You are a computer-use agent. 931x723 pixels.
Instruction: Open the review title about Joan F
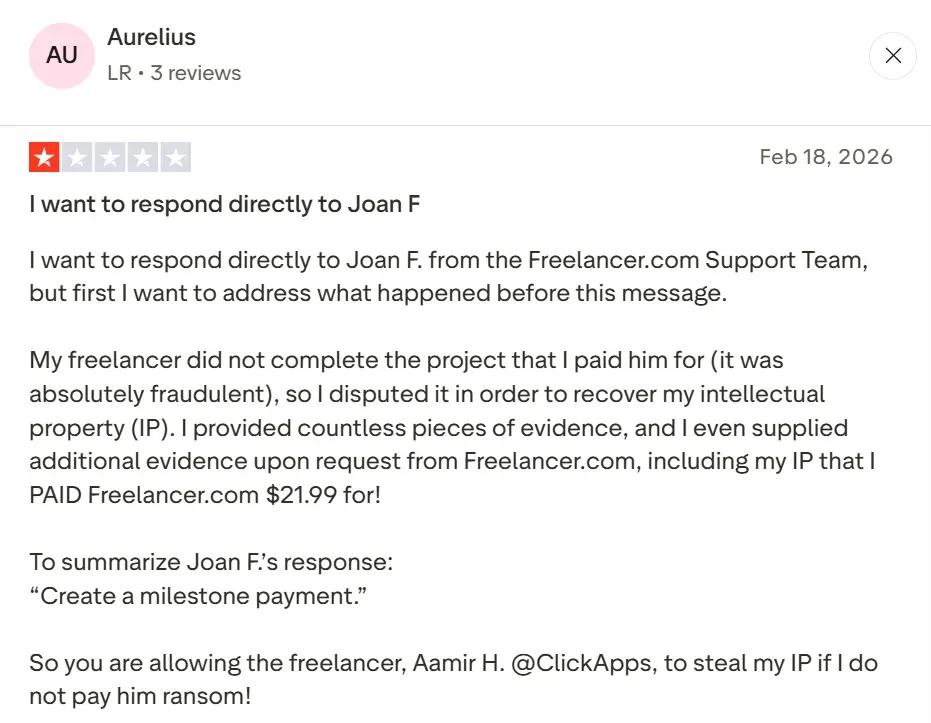pos(223,204)
